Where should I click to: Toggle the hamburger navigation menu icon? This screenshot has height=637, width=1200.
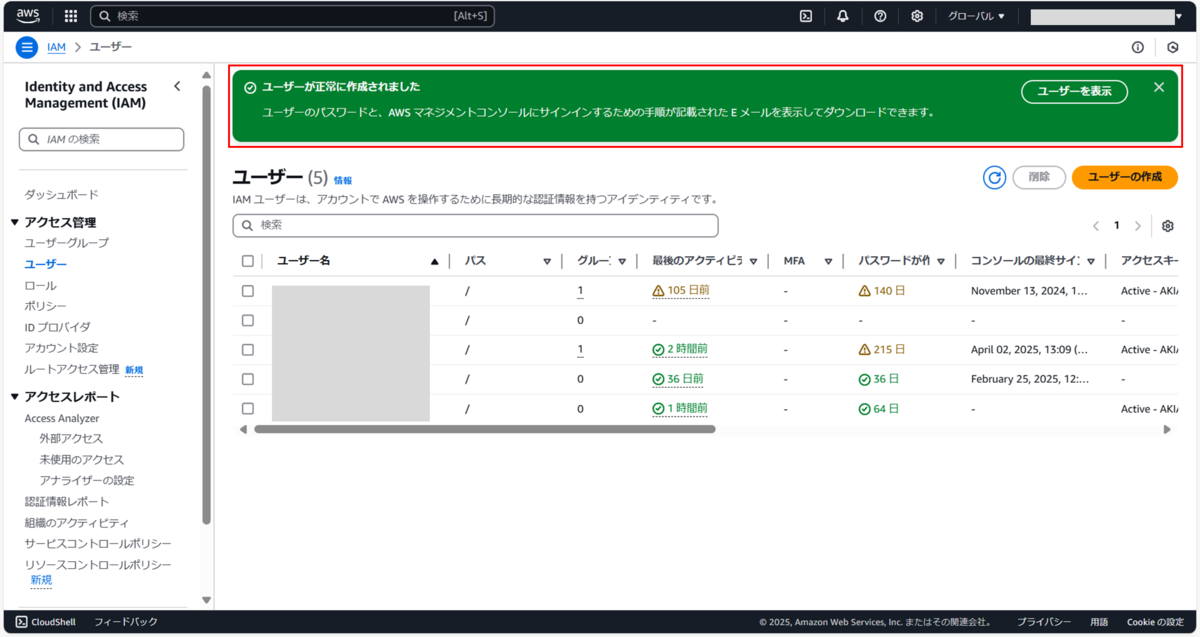pos(27,47)
